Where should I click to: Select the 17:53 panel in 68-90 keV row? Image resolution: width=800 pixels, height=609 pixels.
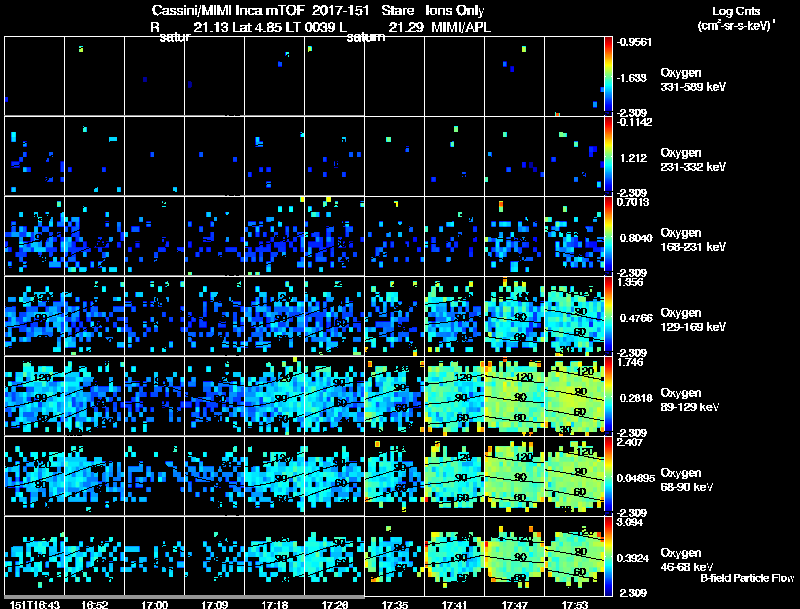(574, 476)
